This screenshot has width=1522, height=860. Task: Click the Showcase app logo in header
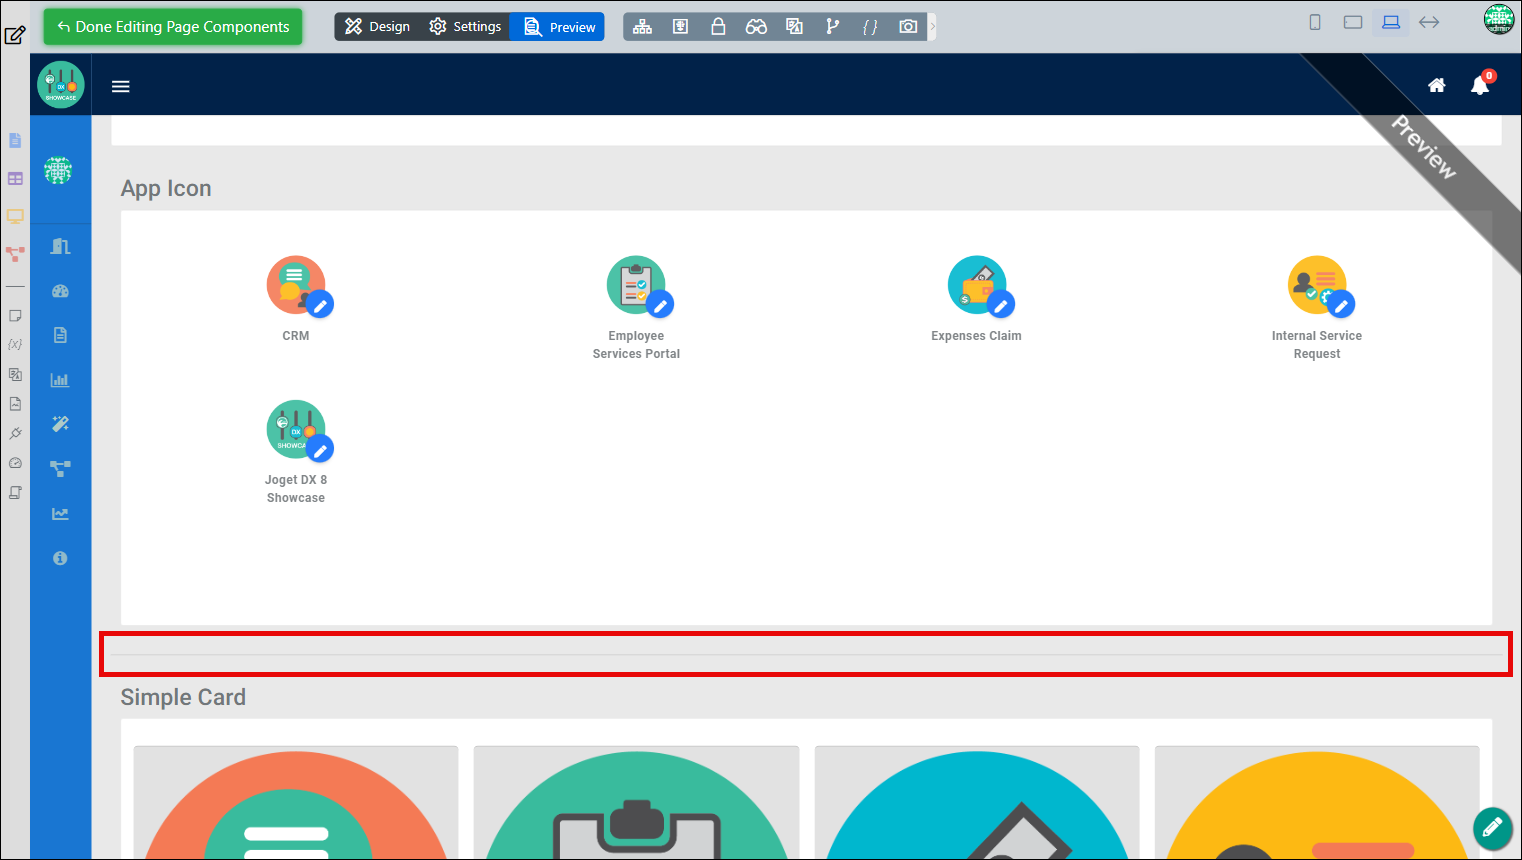(x=61, y=85)
